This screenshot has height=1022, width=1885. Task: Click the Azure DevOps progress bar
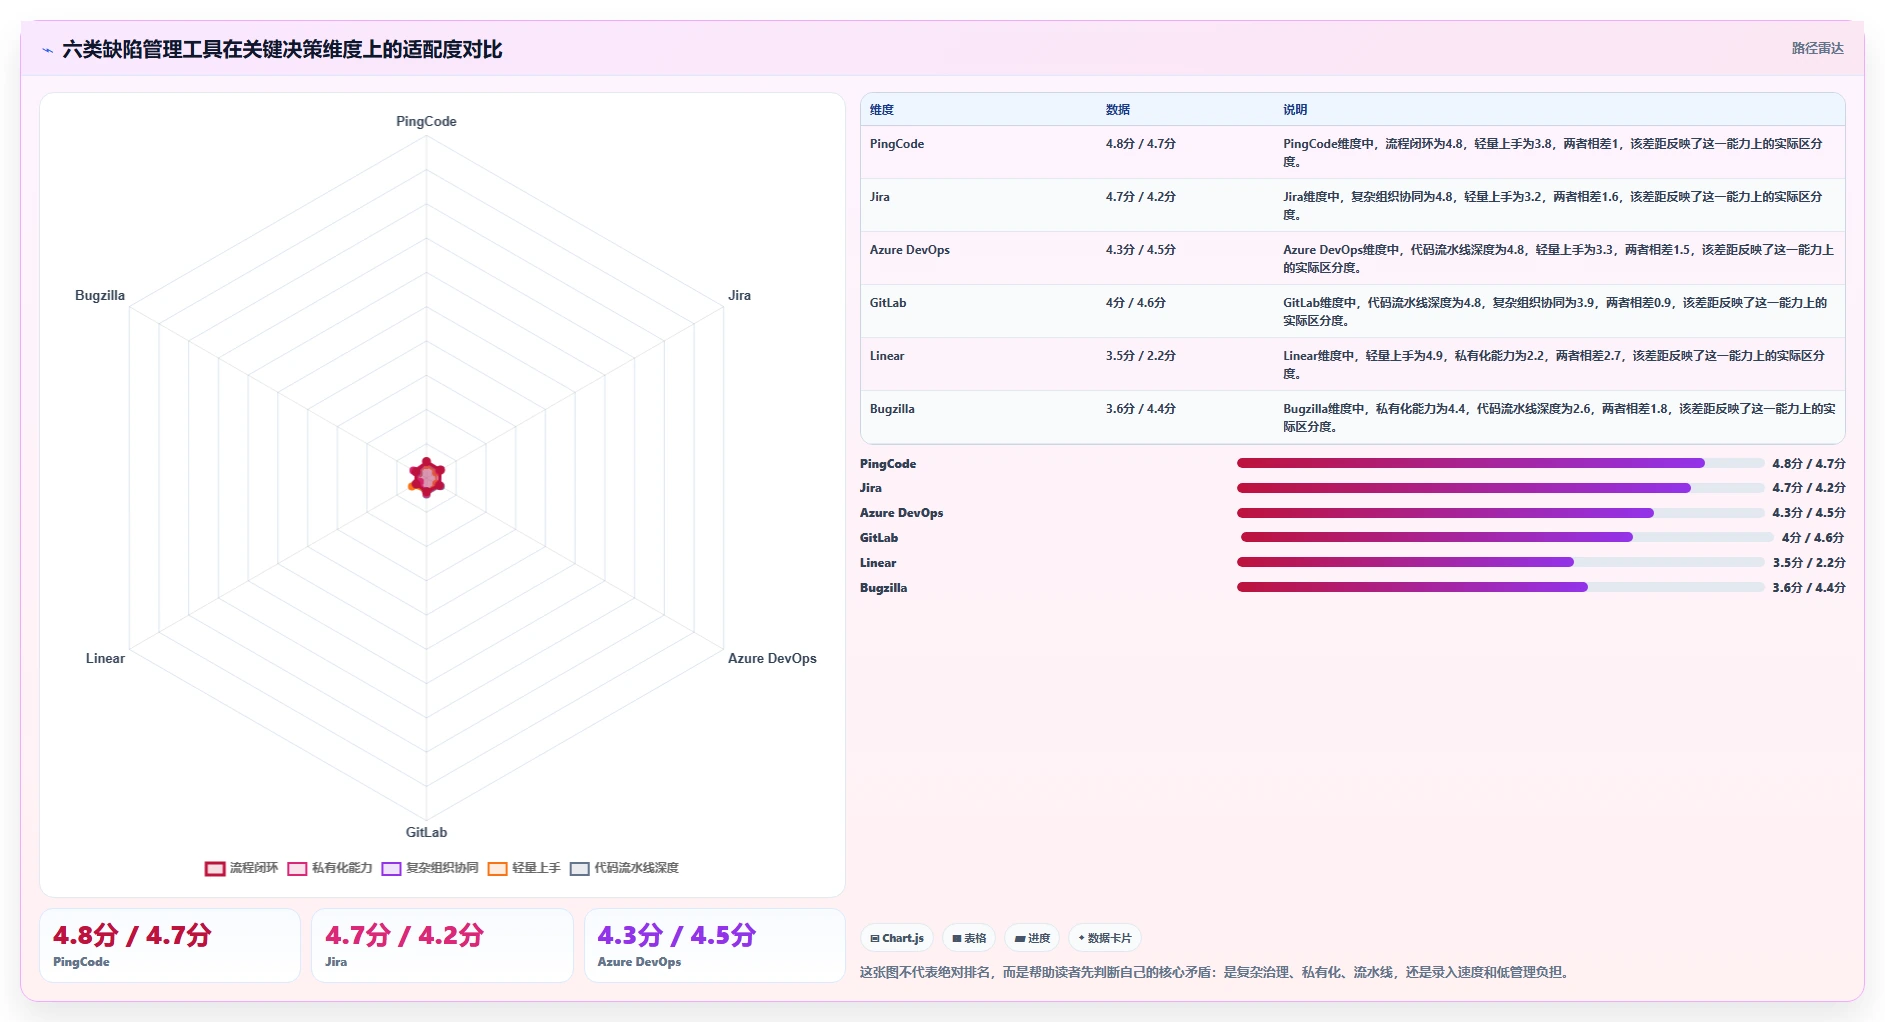[x=1500, y=513]
